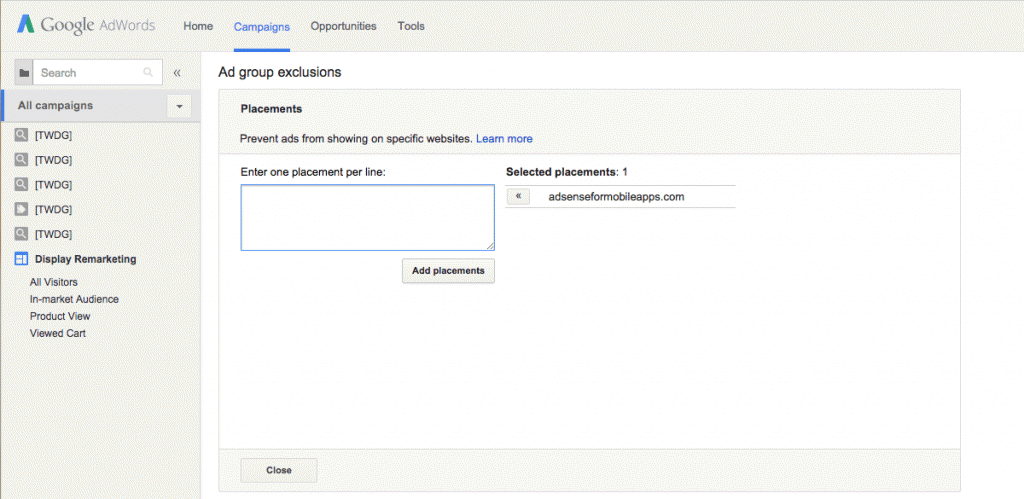Click the tag-shaped shopping campaign icon

coord(22,209)
